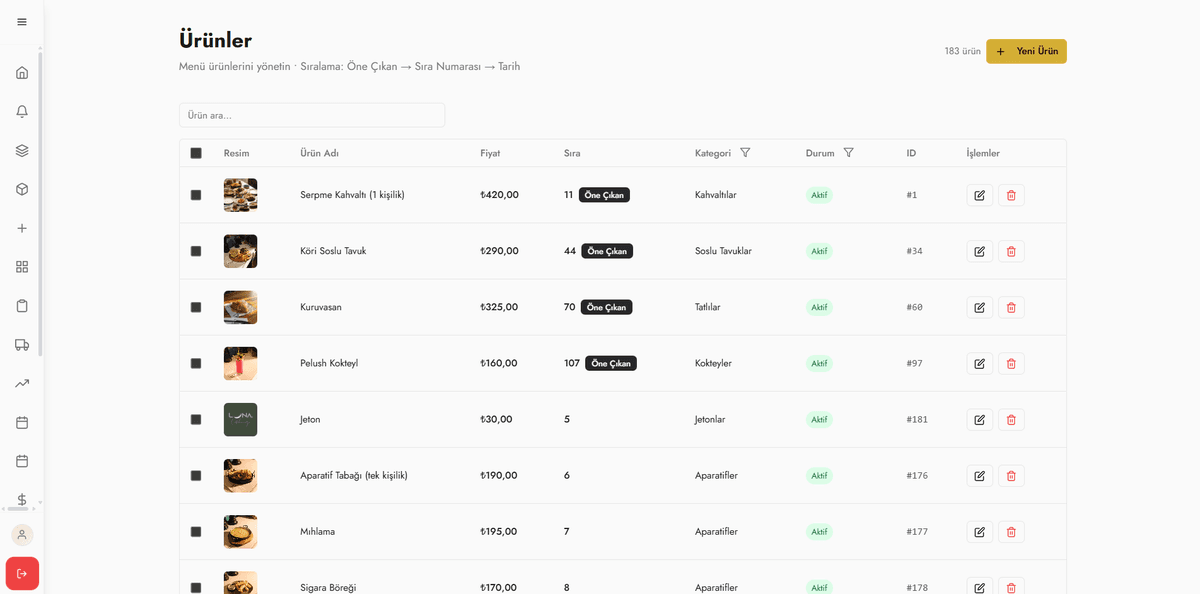1200x594 pixels.
Task: Click the Pelush Kokteyl product thumbnail
Action: pos(240,363)
